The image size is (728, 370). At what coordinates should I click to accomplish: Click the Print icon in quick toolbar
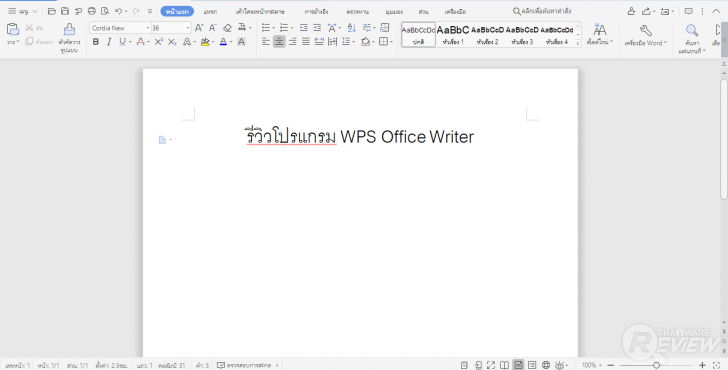(92, 11)
